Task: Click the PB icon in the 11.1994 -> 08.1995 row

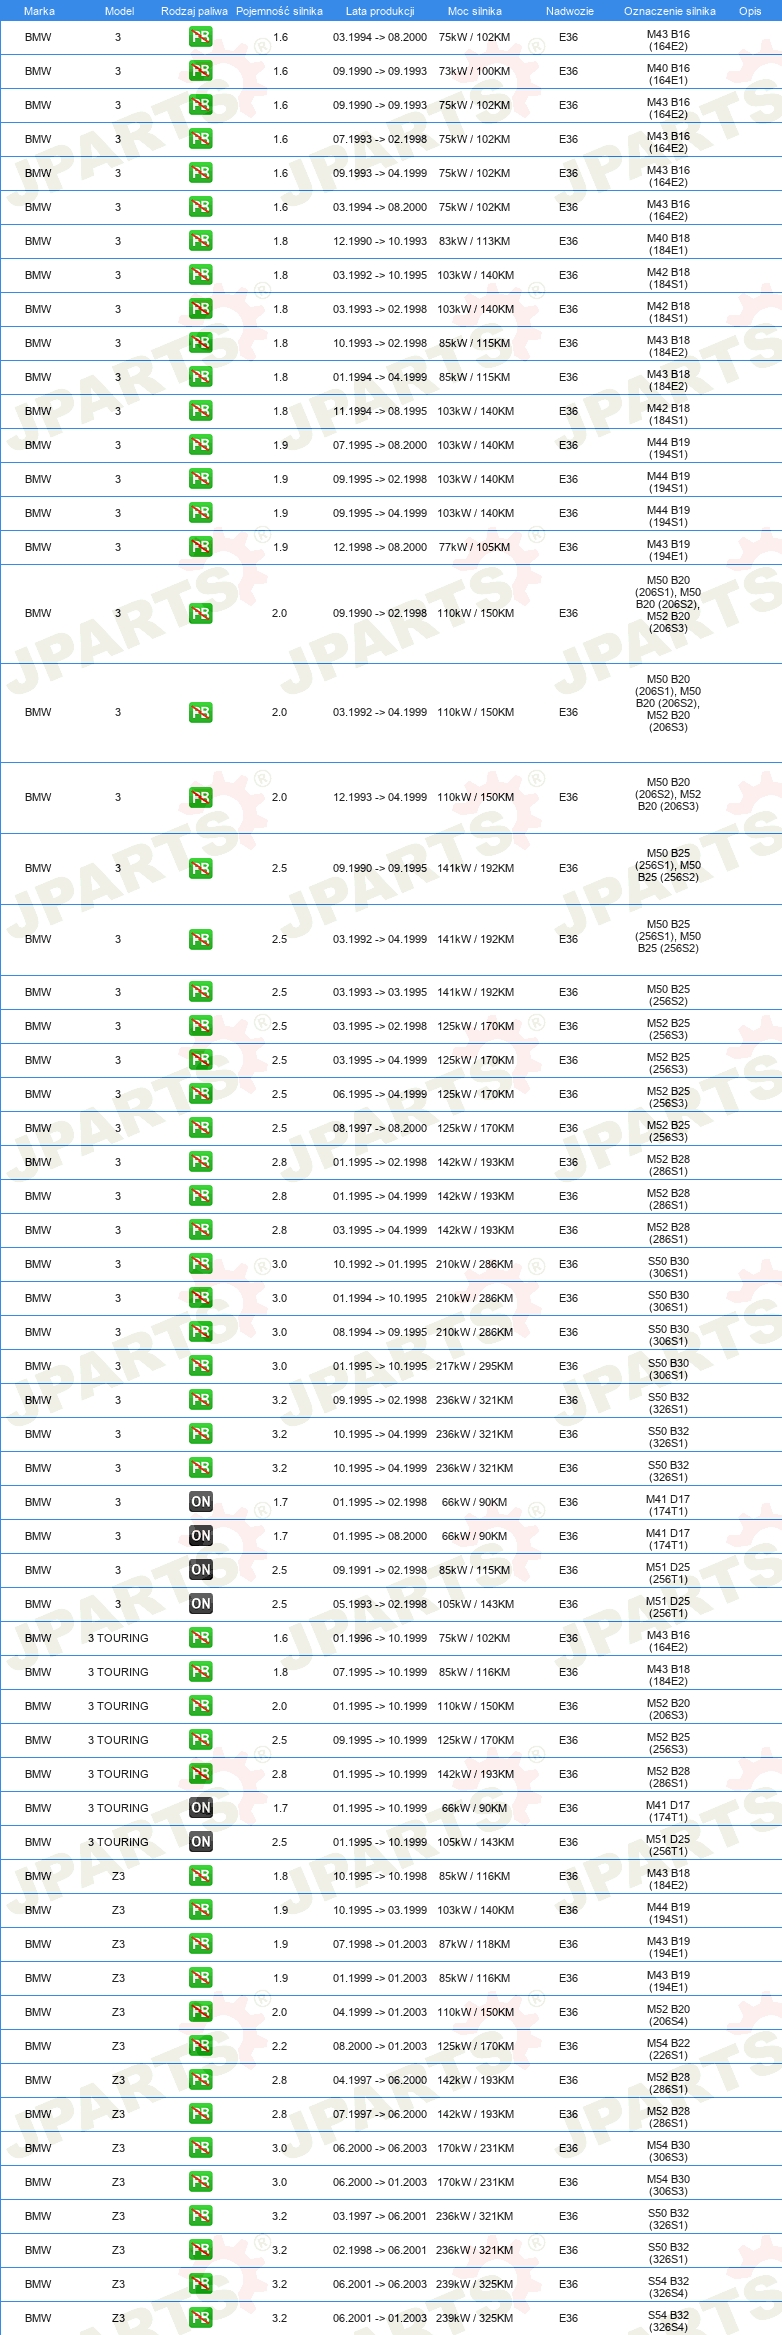Action: 200,411
